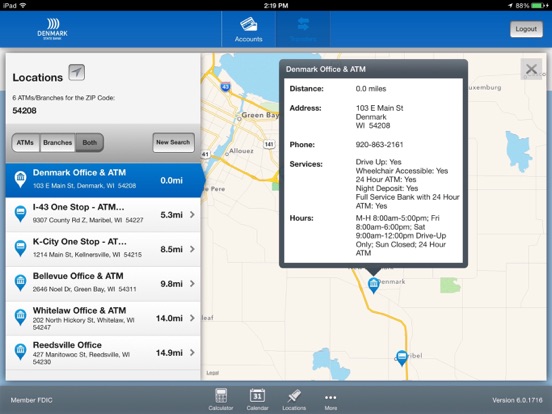Select Whitelaw Office & ATM entry

tap(103, 318)
